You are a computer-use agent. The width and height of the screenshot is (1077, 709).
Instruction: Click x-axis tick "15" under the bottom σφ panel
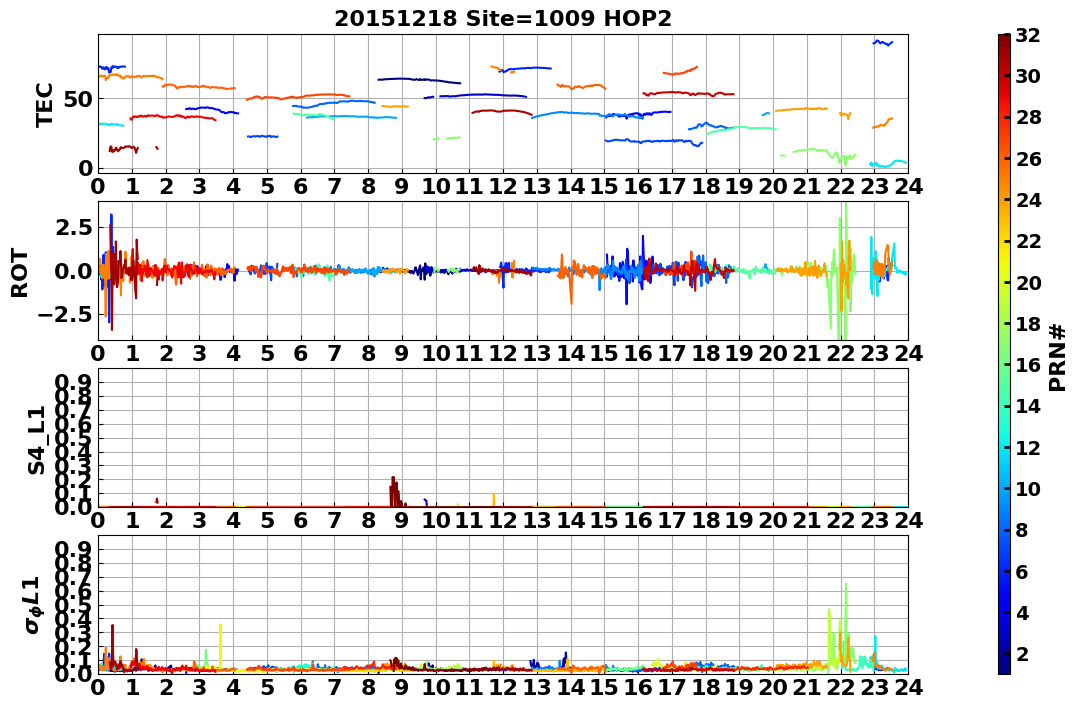(x=604, y=687)
